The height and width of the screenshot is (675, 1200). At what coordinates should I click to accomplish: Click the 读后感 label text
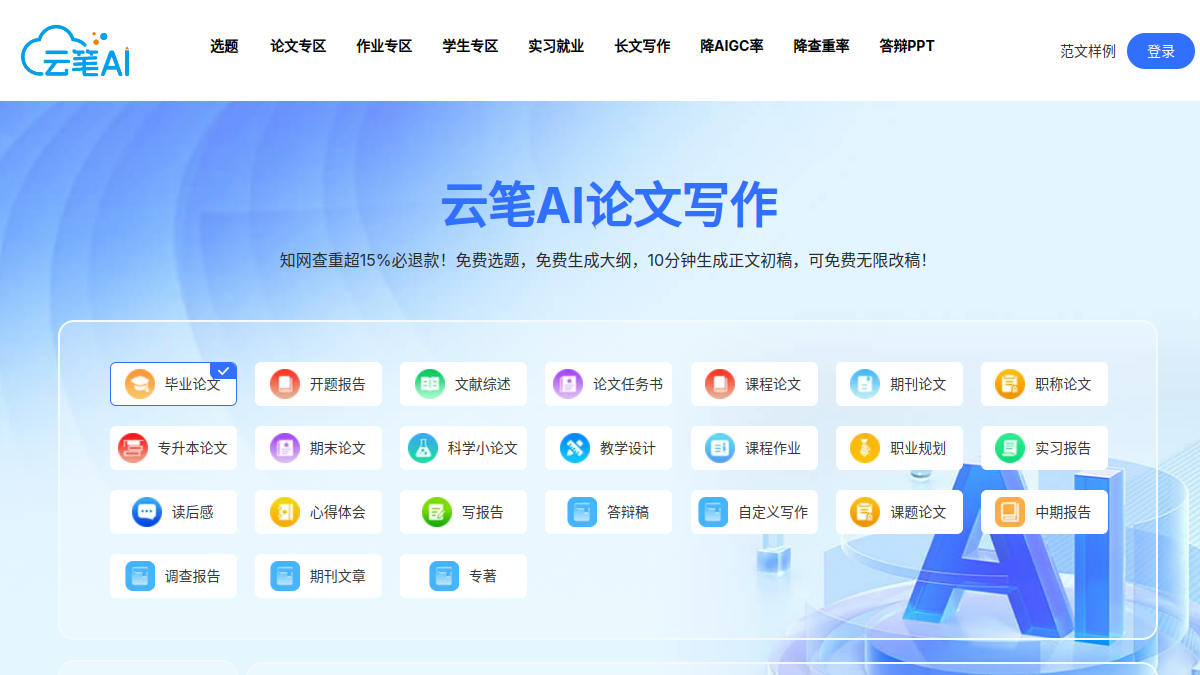(193, 512)
